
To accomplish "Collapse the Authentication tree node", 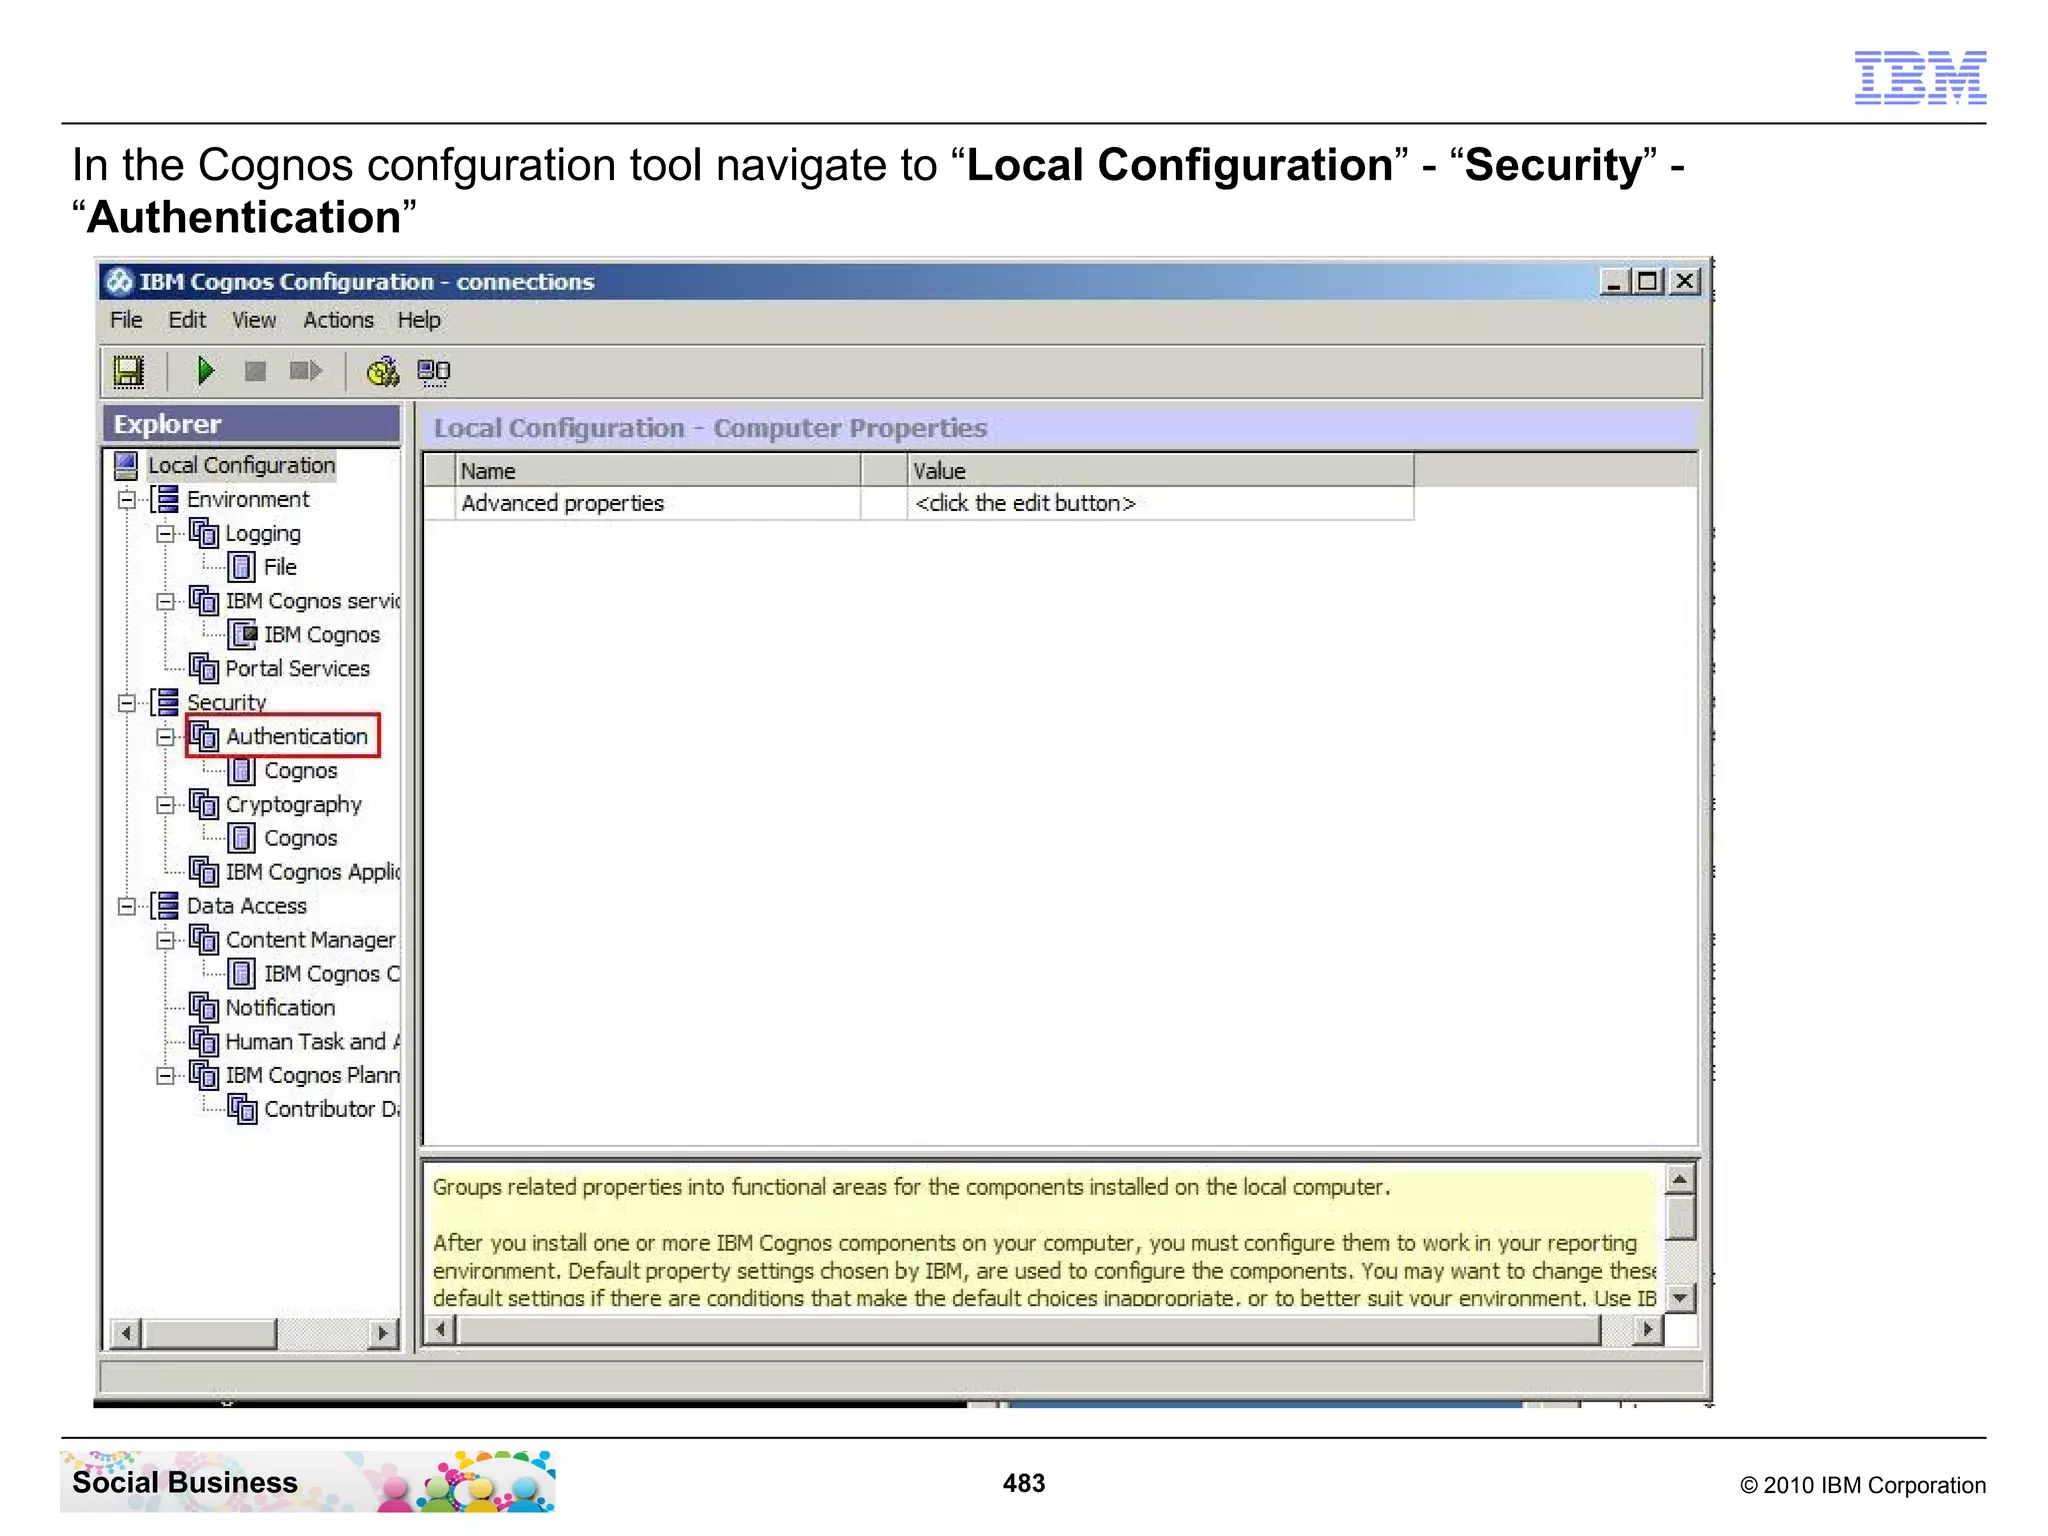I will tap(165, 737).
